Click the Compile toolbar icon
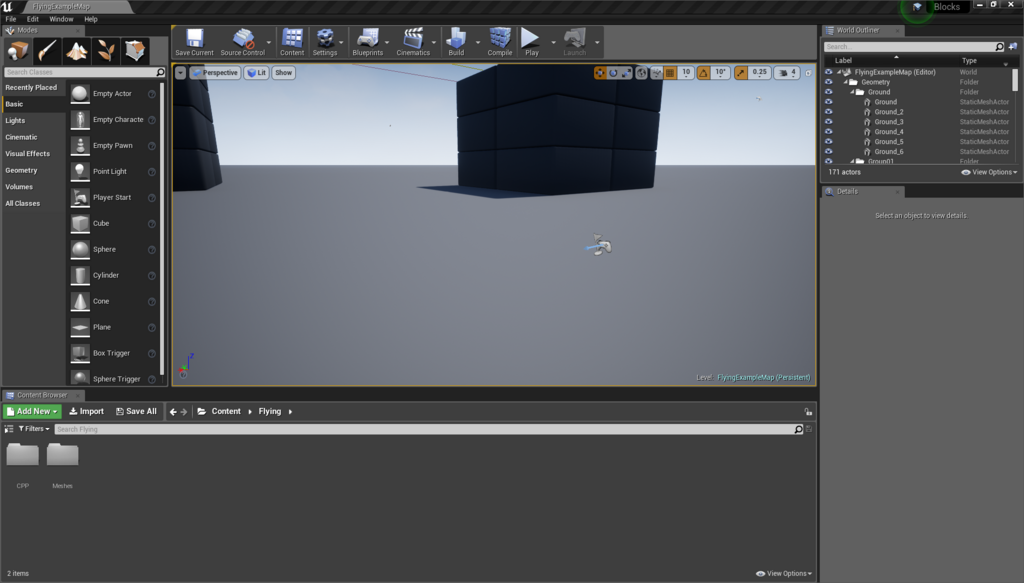 (x=500, y=42)
